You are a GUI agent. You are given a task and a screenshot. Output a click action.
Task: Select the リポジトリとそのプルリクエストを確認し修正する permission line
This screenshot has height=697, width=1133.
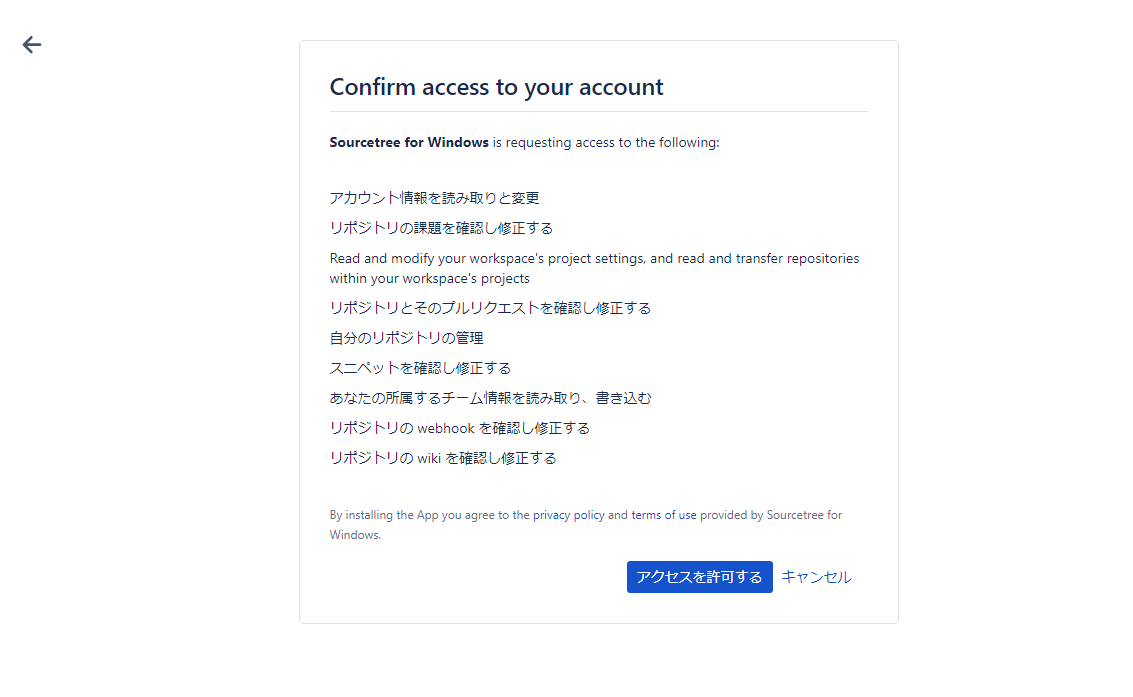tap(490, 308)
